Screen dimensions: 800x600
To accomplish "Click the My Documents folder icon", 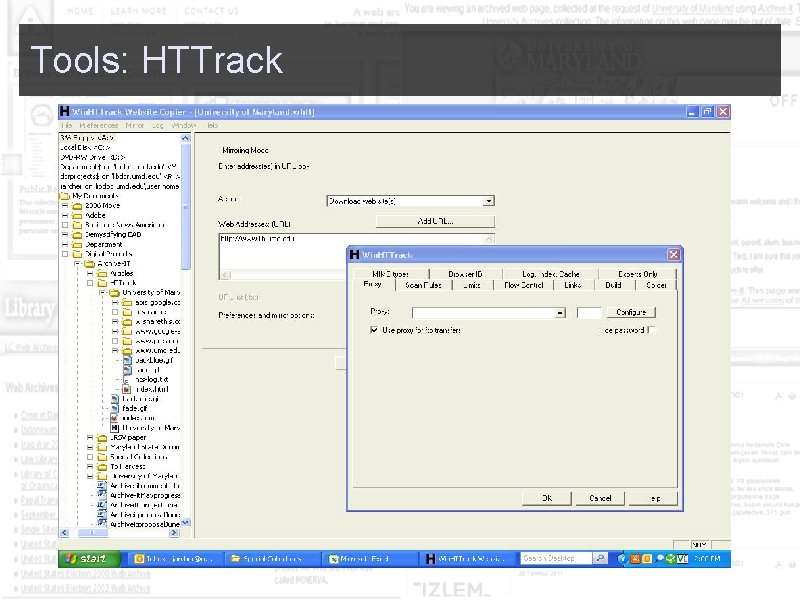I will point(65,196).
